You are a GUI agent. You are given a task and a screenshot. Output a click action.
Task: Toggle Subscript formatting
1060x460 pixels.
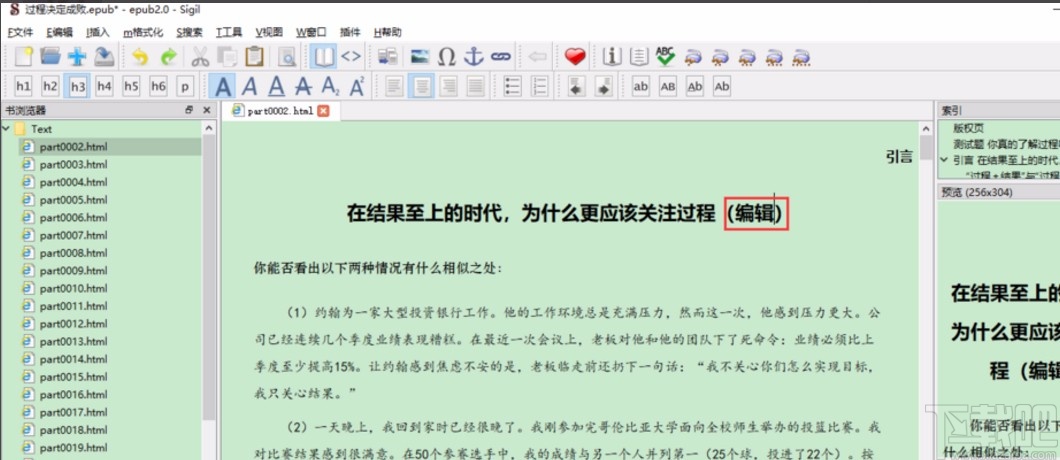[x=330, y=87]
